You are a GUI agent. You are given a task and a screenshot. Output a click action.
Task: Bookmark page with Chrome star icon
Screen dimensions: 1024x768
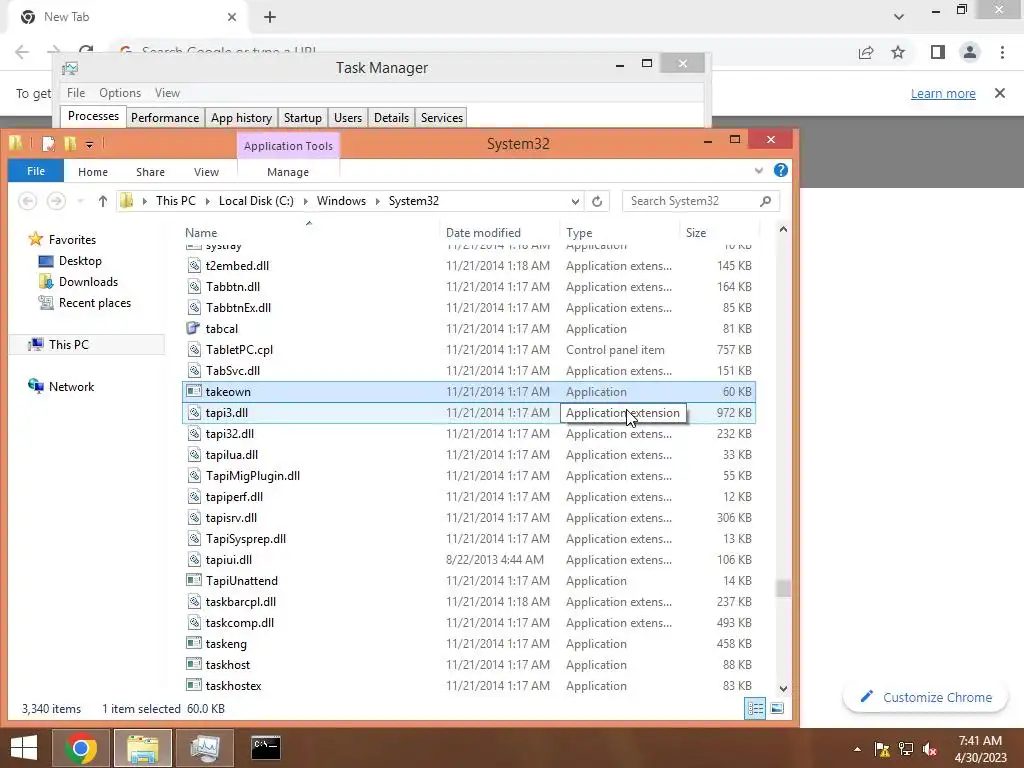pos(898,52)
